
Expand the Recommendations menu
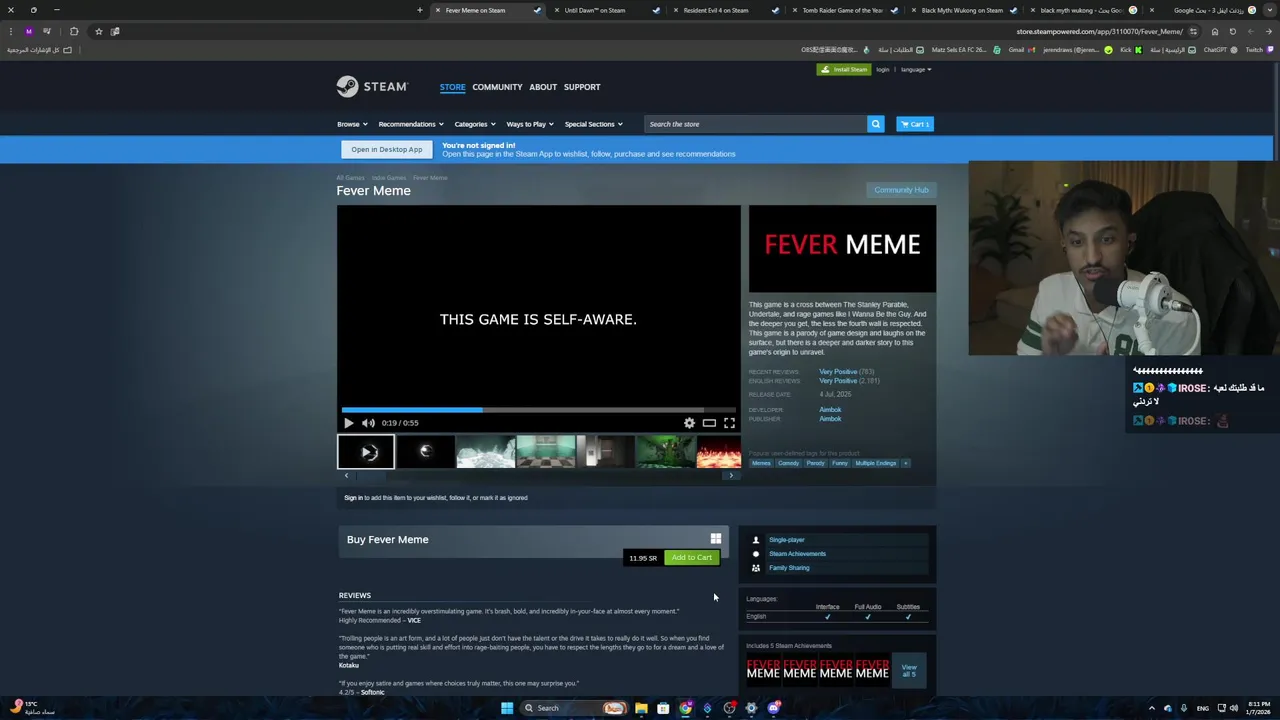click(410, 124)
